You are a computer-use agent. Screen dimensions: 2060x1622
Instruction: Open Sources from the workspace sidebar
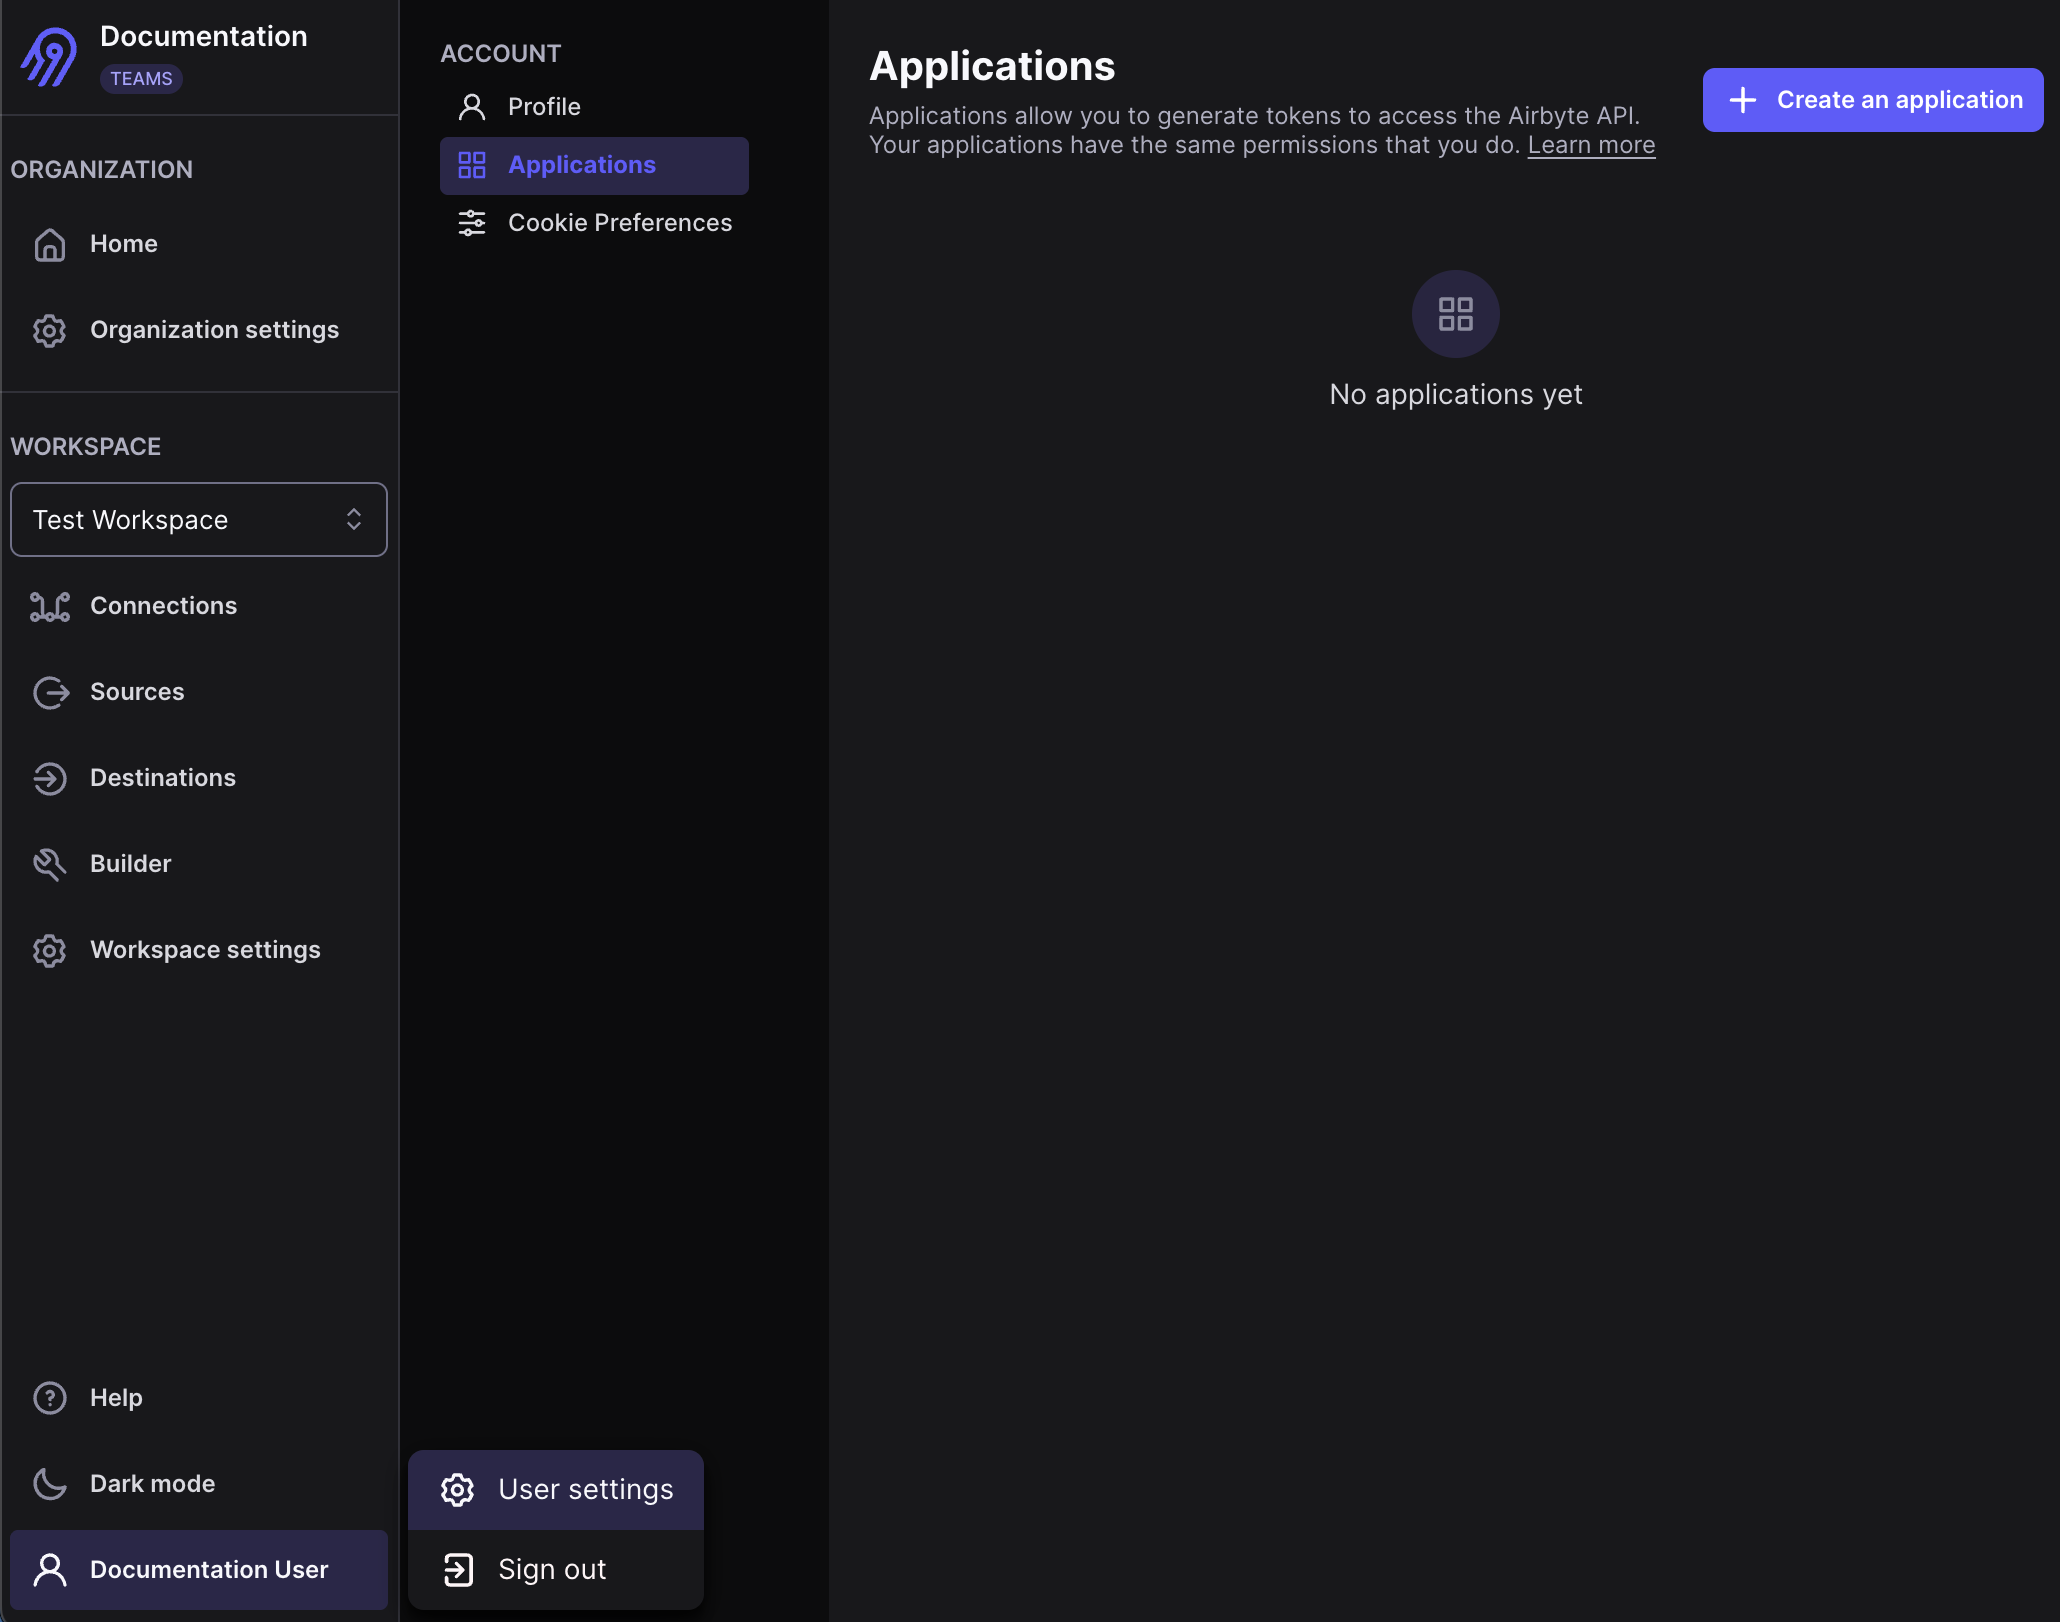(137, 691)
